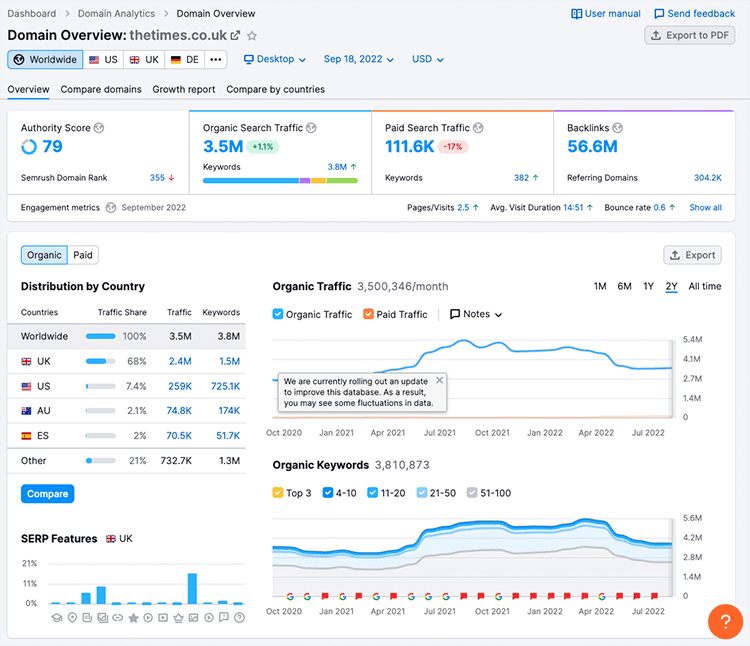Click Send feedback
Screen dimensions: 750x646
pyautogui.click(x=695, y=13)
